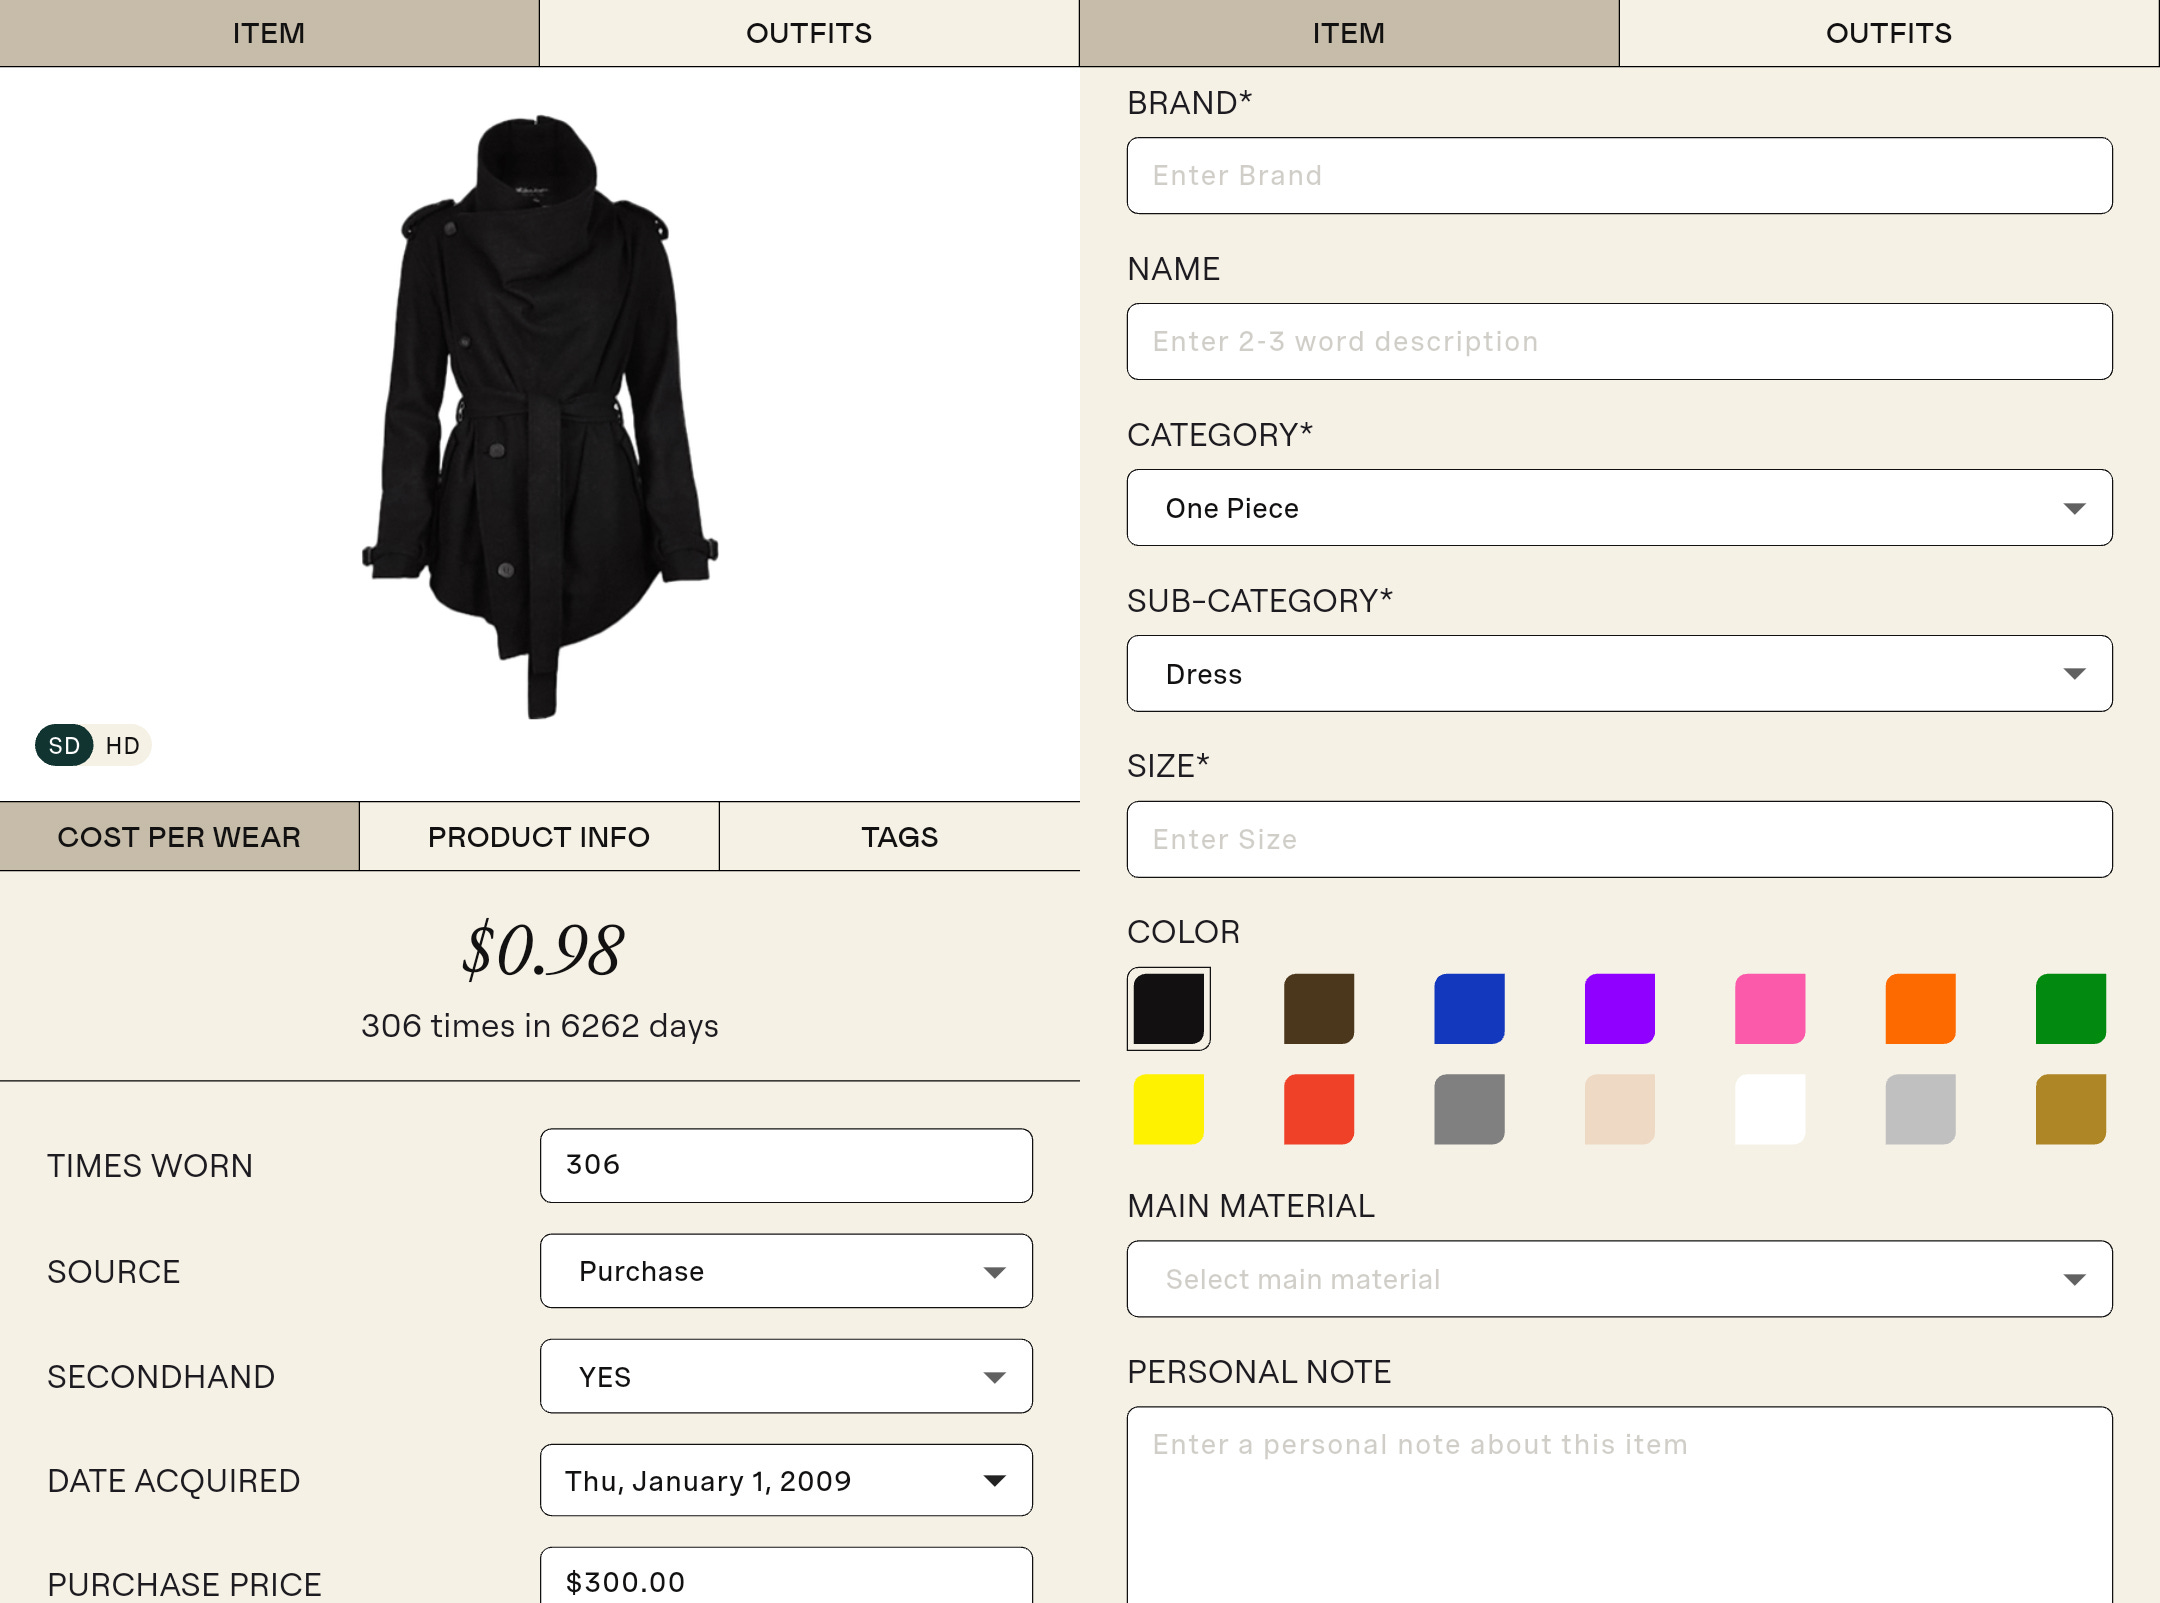
Task: Choose the purple color swatch
Action: (x=1619, y=1008)
